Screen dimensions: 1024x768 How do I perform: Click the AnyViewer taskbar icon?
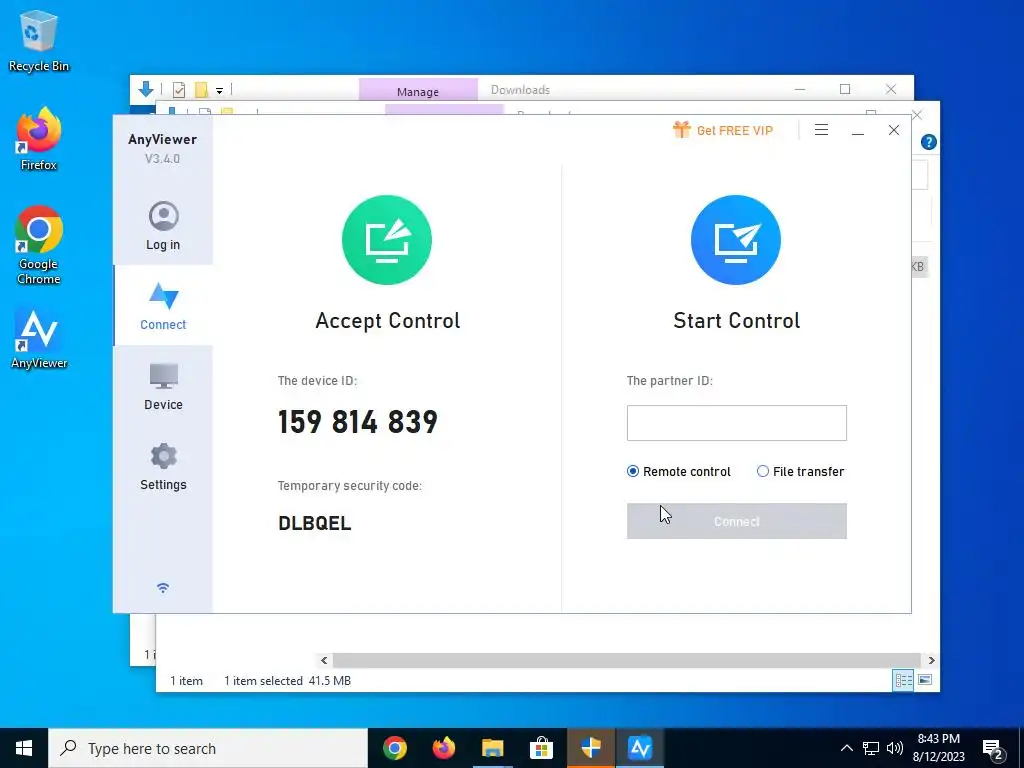coord(639,748)
